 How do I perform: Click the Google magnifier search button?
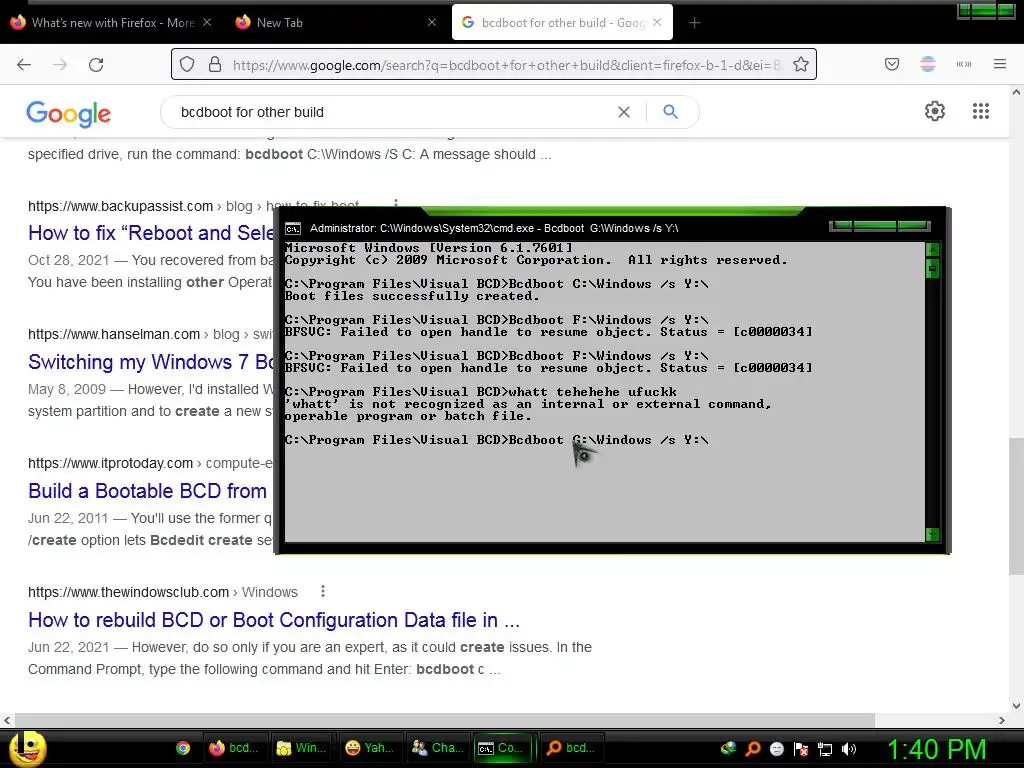coord(671,112)
